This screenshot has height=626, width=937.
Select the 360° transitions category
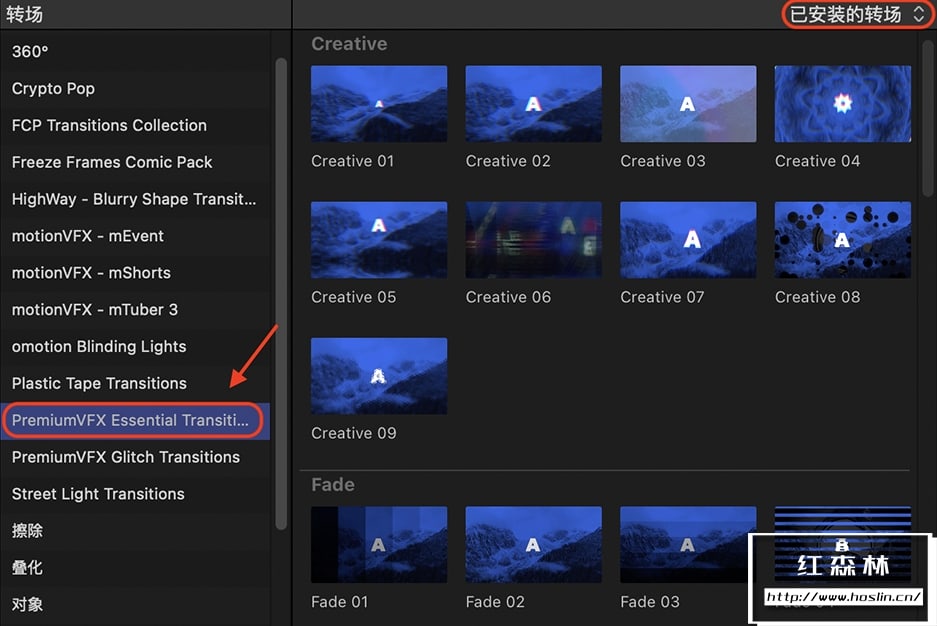tap(135, 51)
